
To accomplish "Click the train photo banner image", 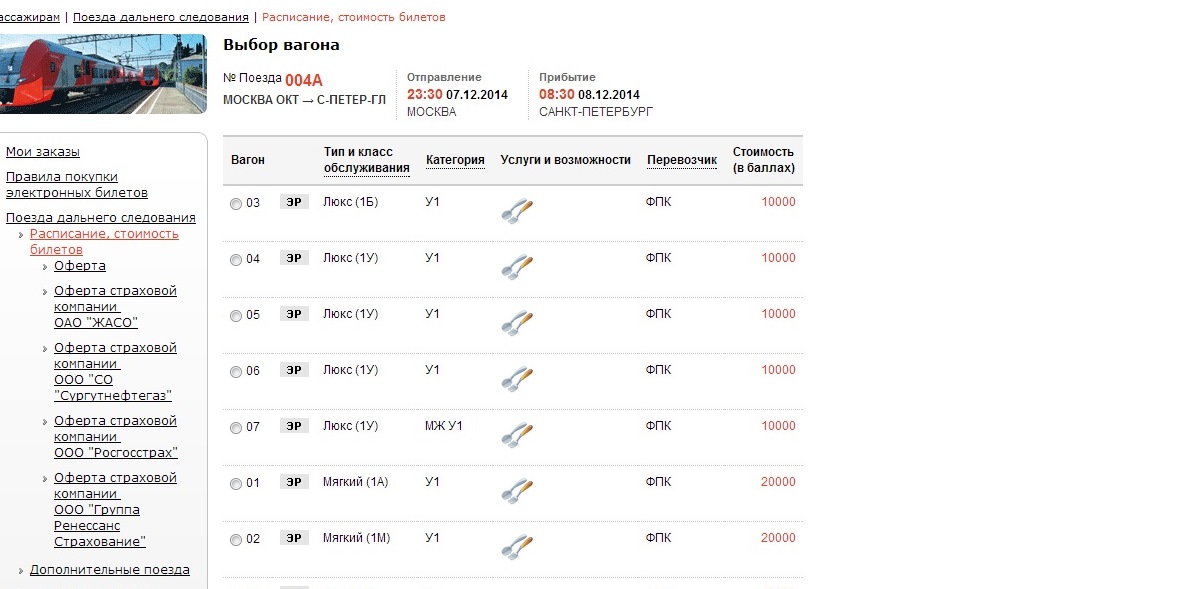I will (x=102, y=74).
